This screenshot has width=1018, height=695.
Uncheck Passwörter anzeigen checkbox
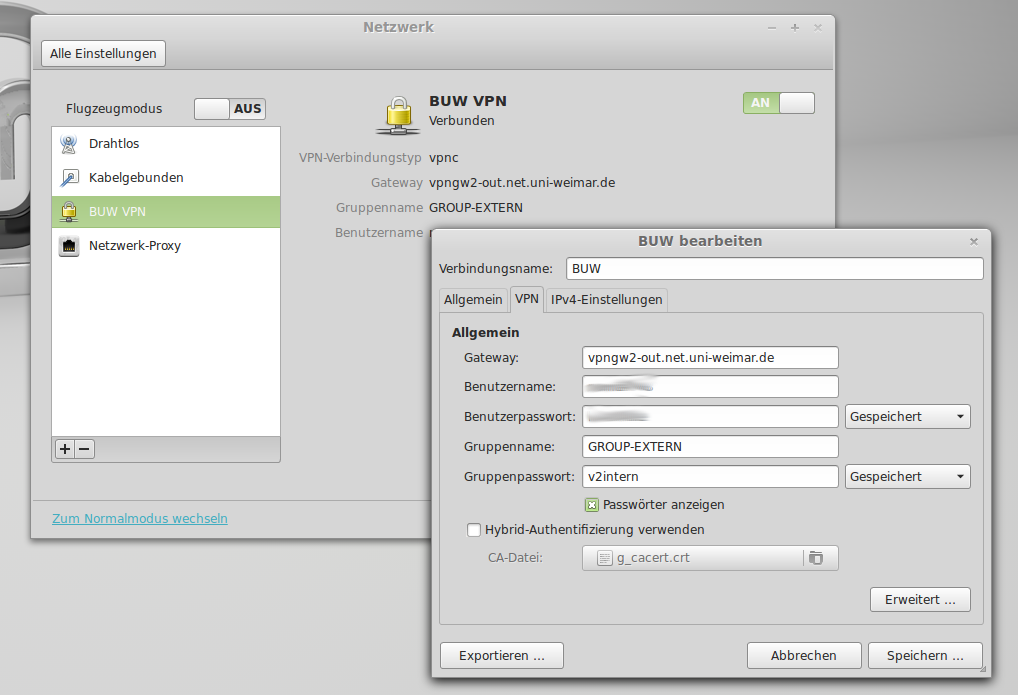(x=592, y=505)
